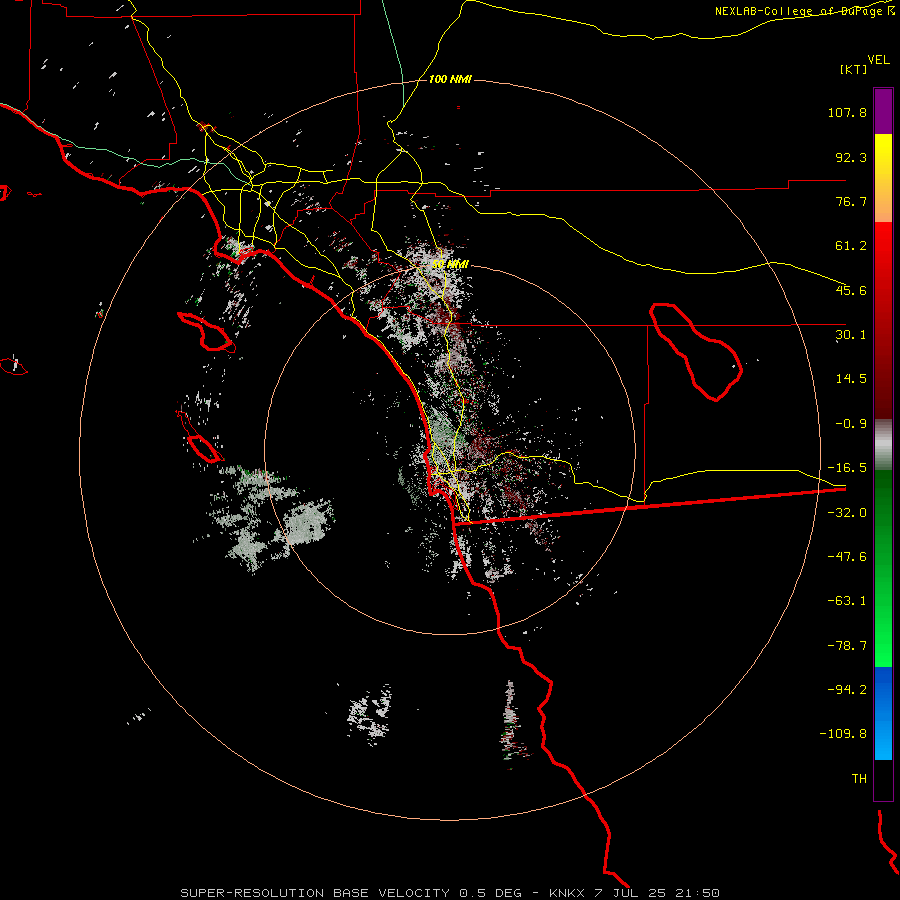The image size is (900, 900).
Task: Click the -16.5 legend value
Action: [847, 468]
